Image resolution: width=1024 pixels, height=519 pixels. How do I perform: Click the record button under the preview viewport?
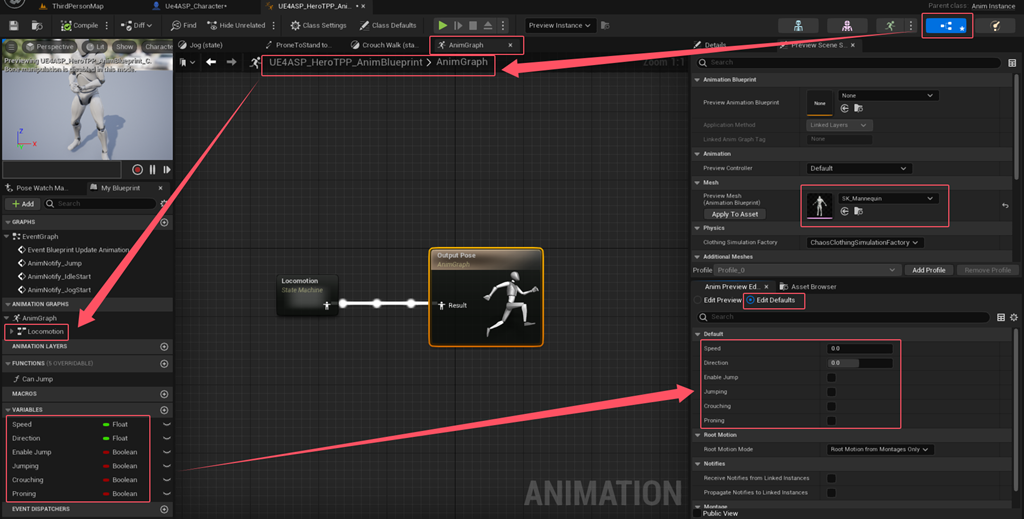coord(137,170)
